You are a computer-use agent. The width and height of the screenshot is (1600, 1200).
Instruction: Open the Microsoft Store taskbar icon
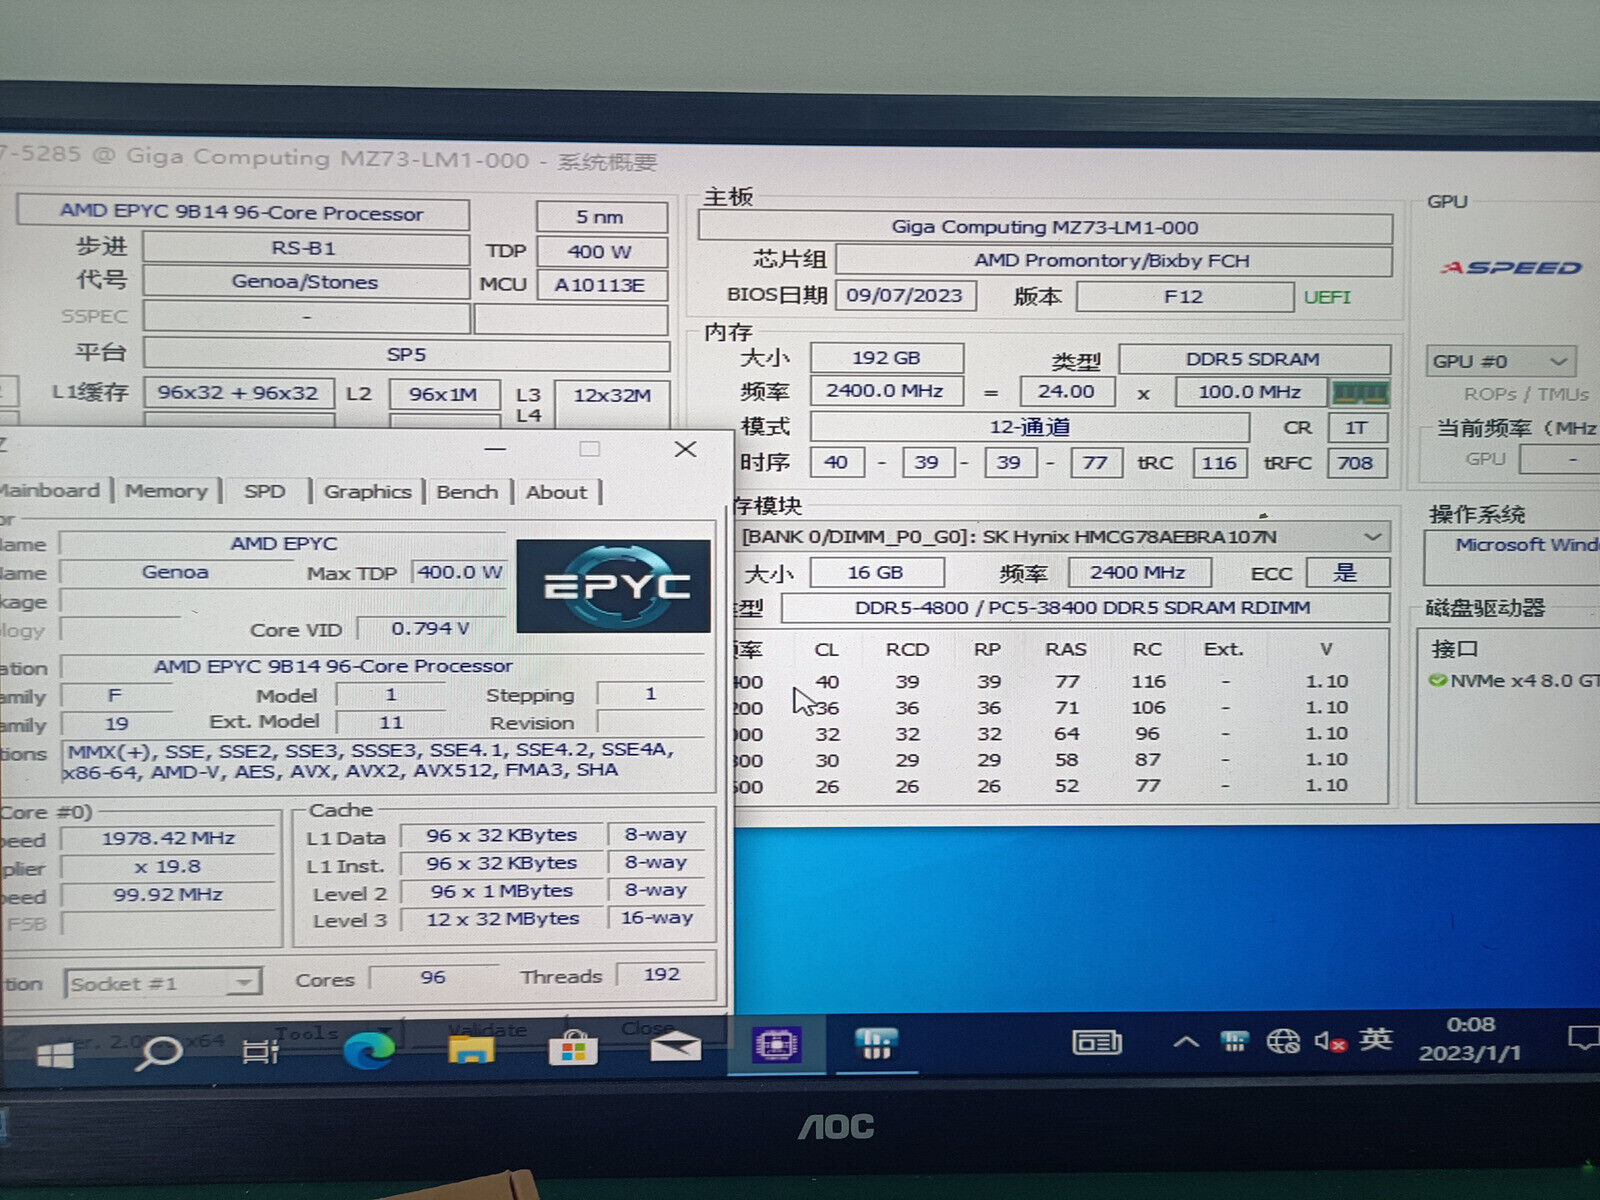coord(573,1049)
